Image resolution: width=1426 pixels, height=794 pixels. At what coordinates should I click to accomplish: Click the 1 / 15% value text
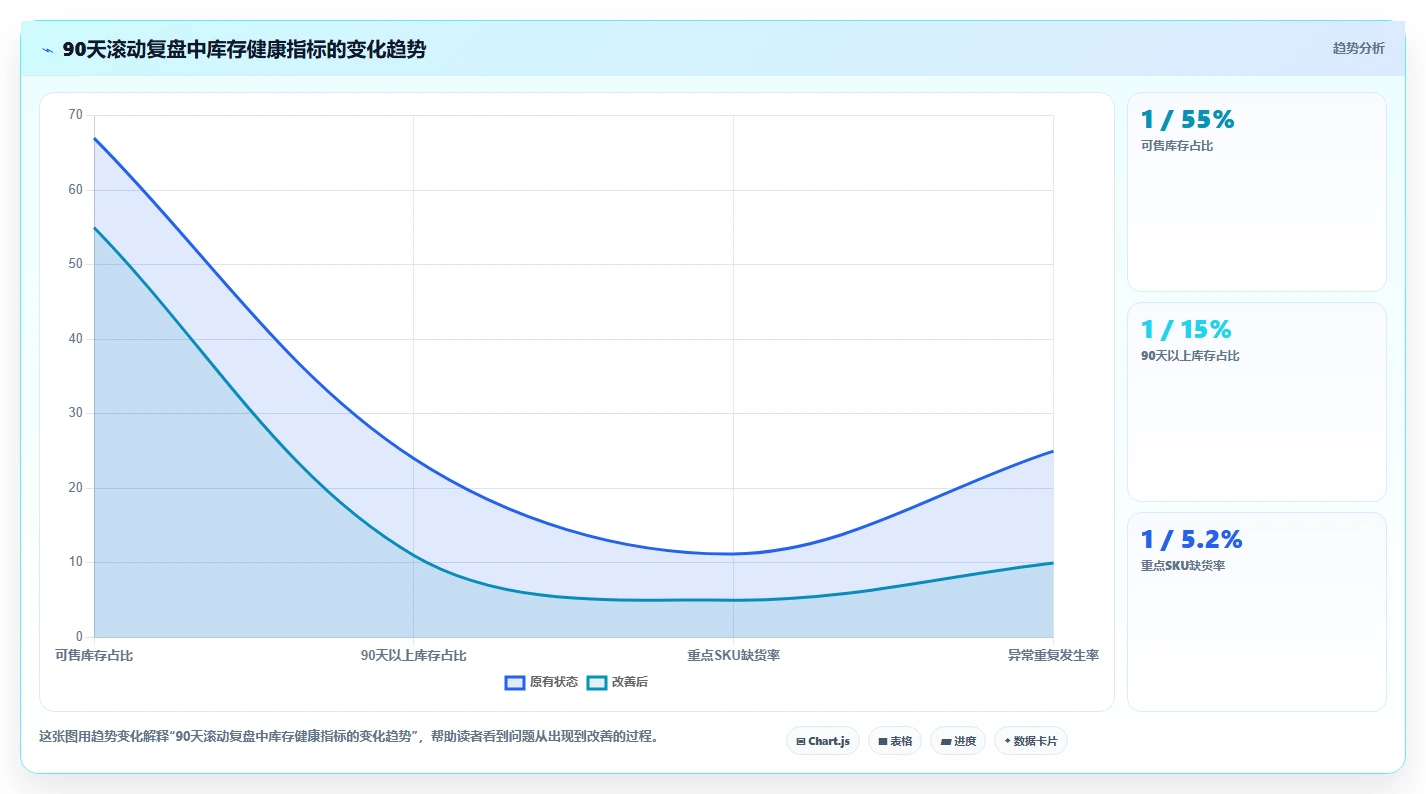[1186, 330]
